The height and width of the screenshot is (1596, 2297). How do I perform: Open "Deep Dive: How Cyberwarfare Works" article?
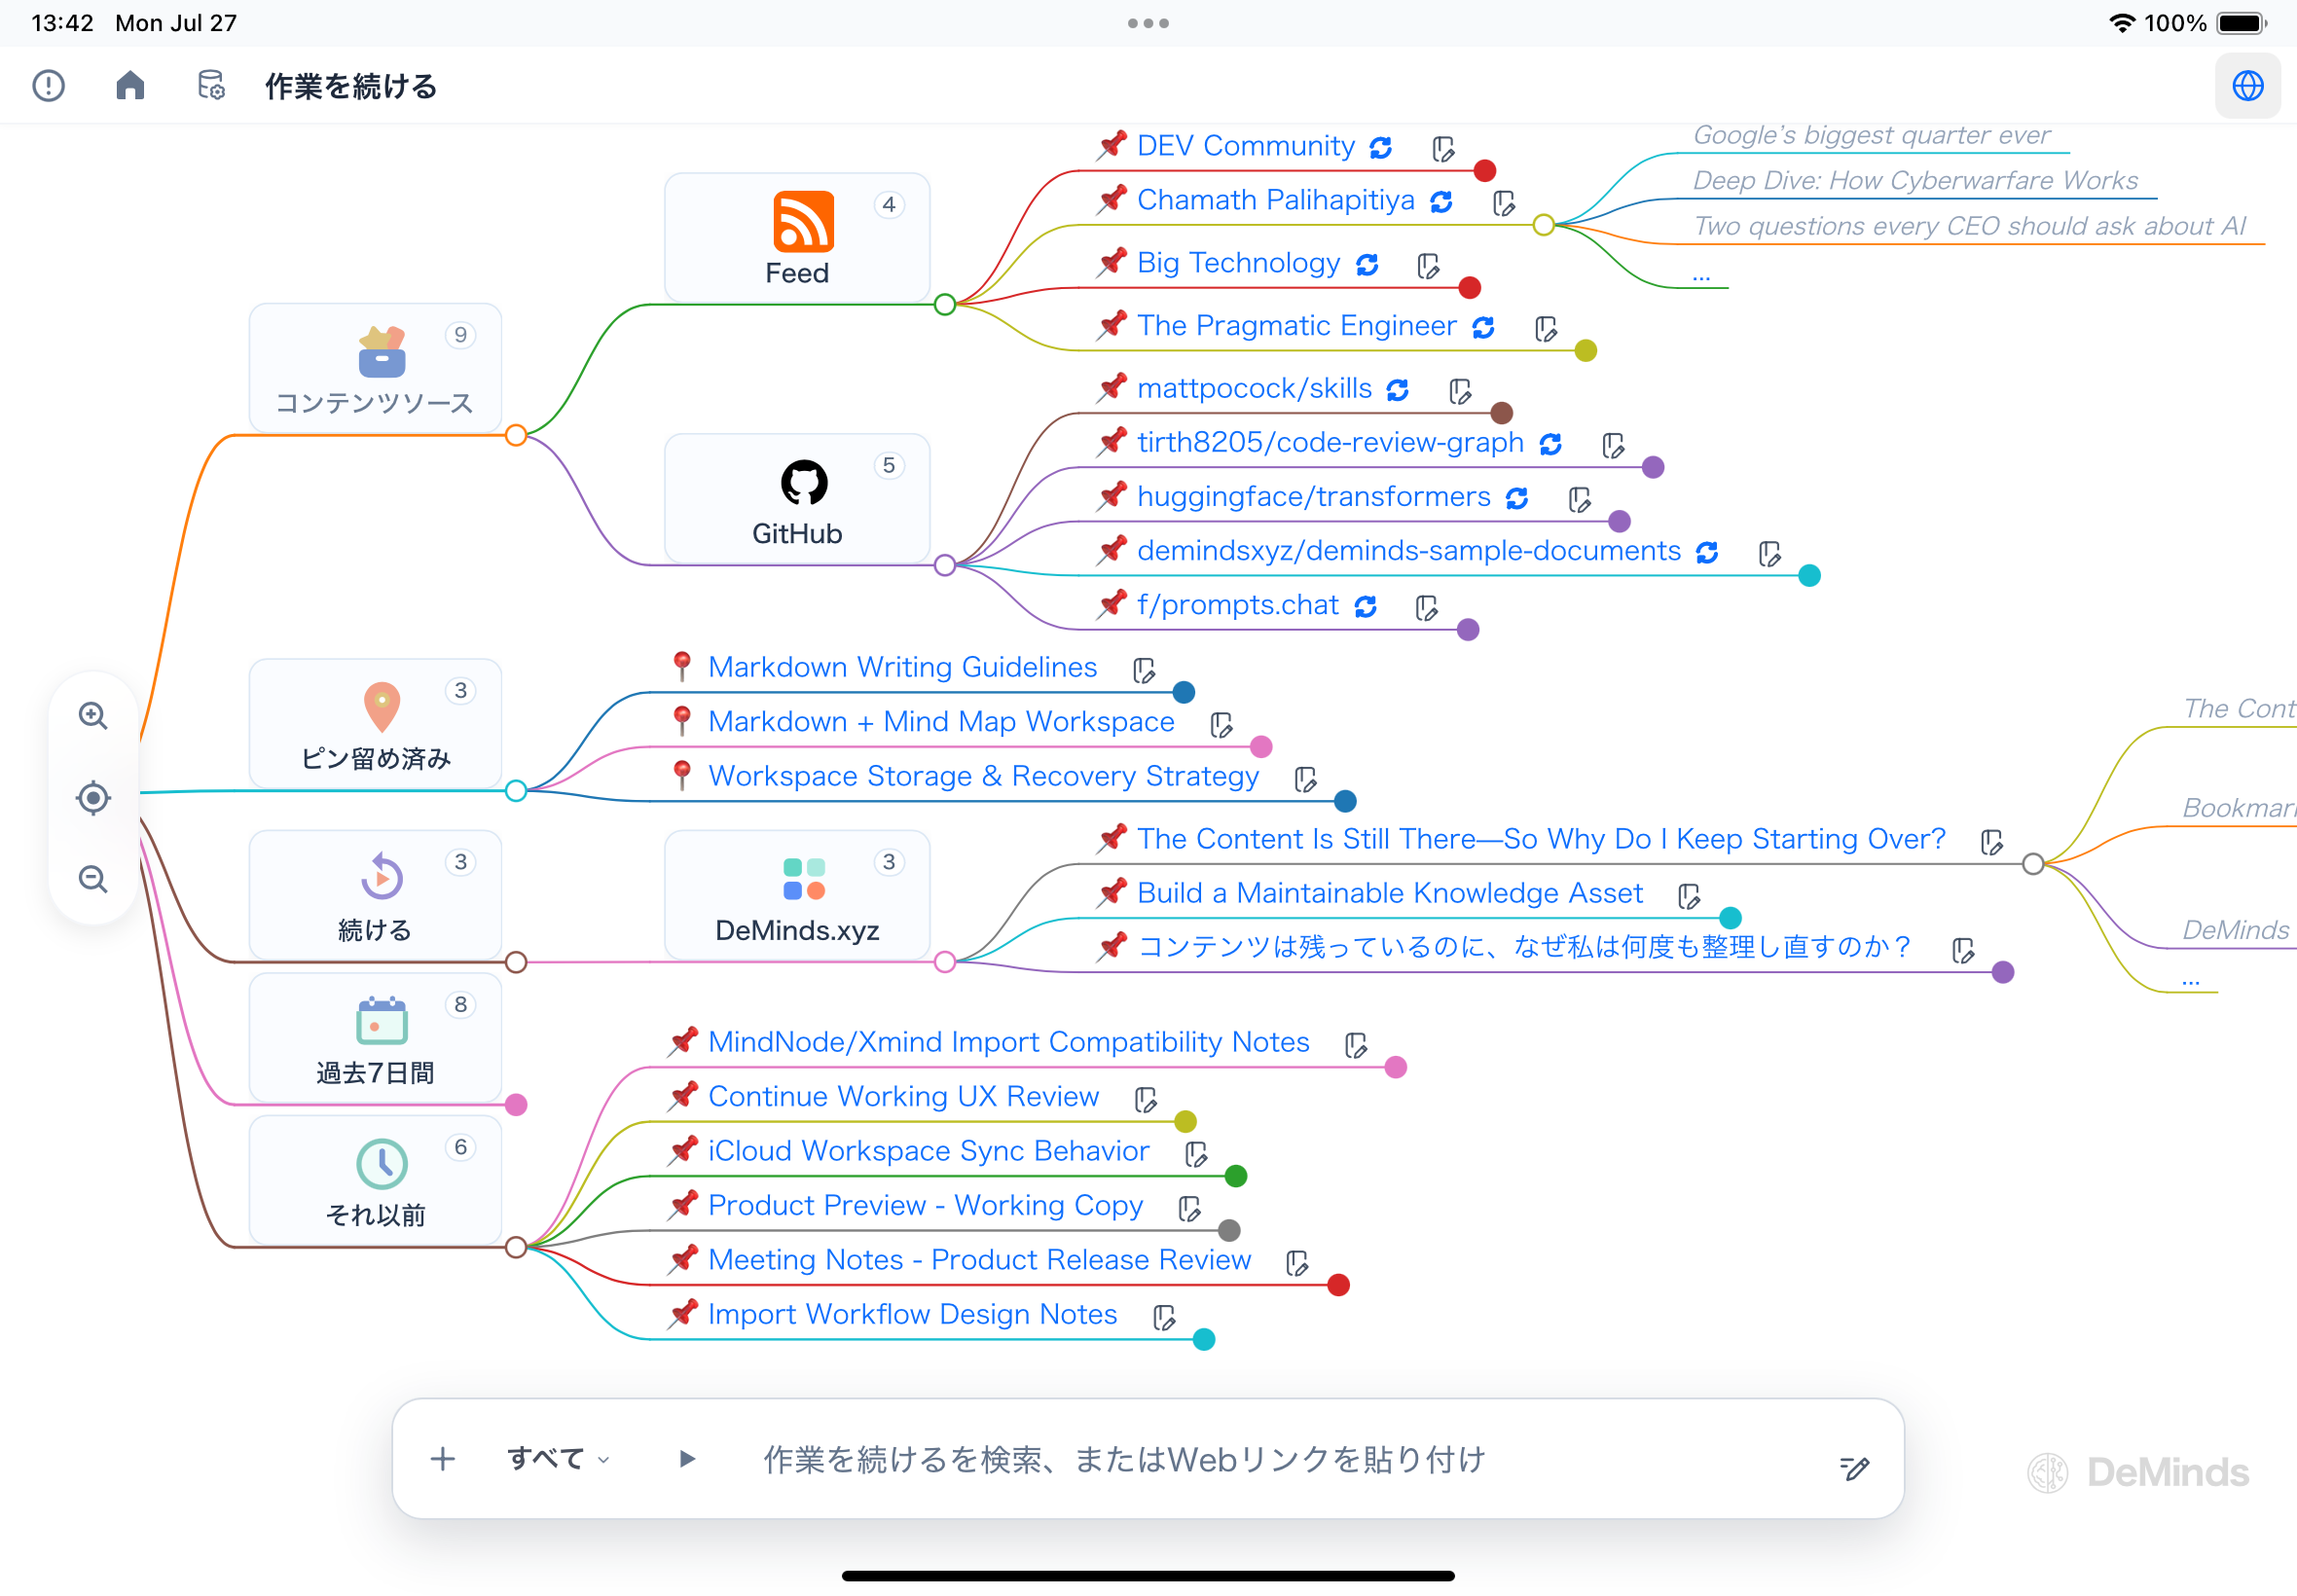[x=1915, y=180]
